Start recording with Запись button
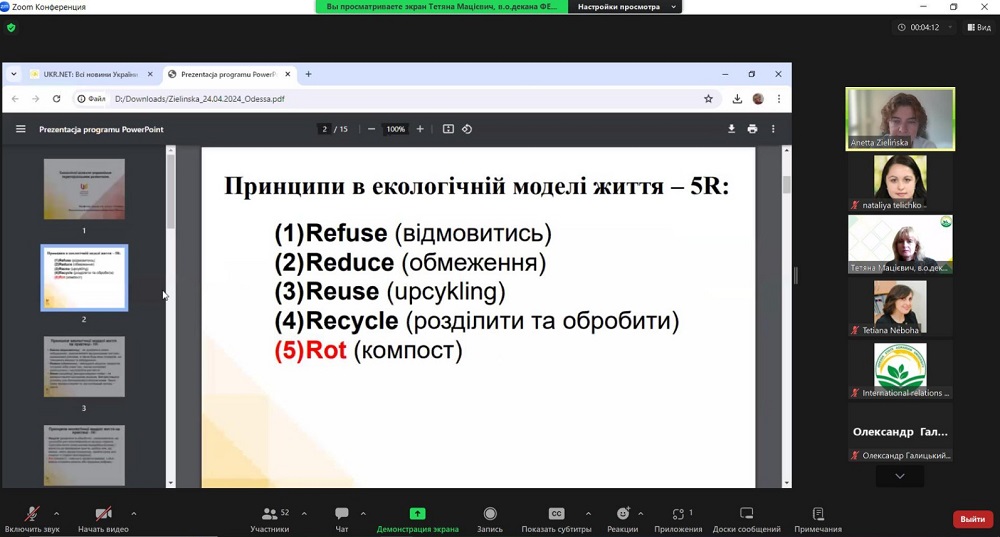 (490, 514)
